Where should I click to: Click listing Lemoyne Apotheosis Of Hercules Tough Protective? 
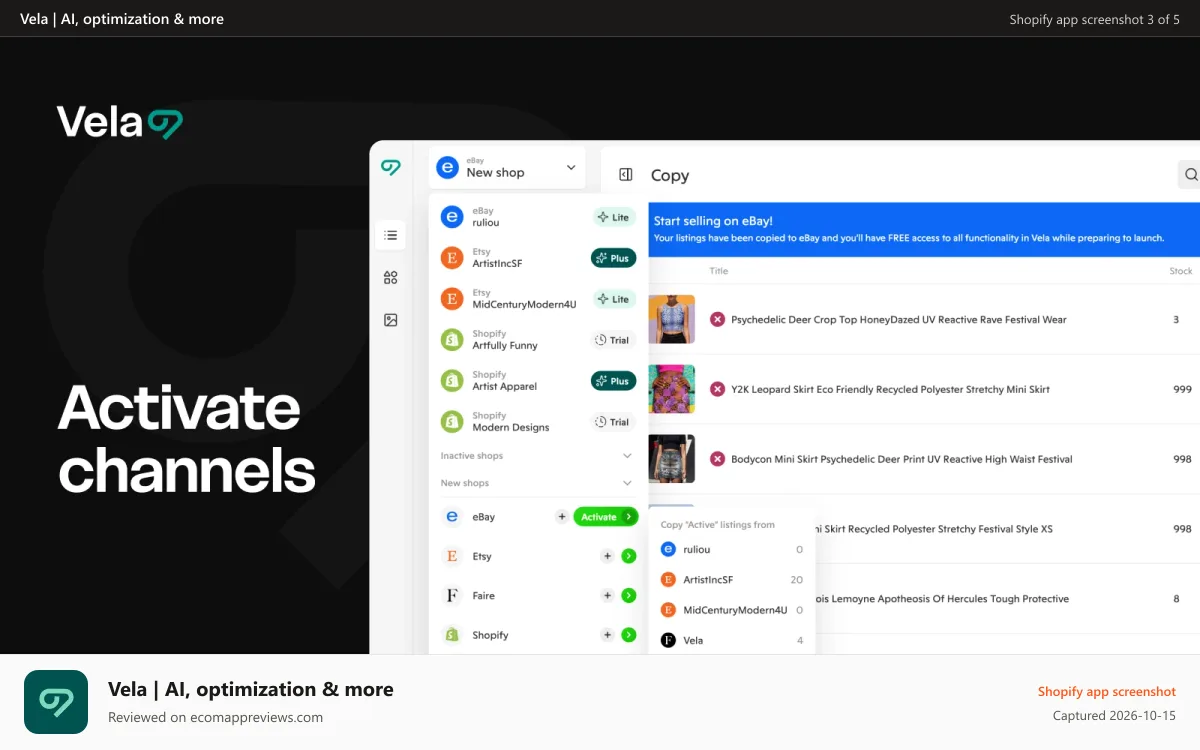point(942,599)
